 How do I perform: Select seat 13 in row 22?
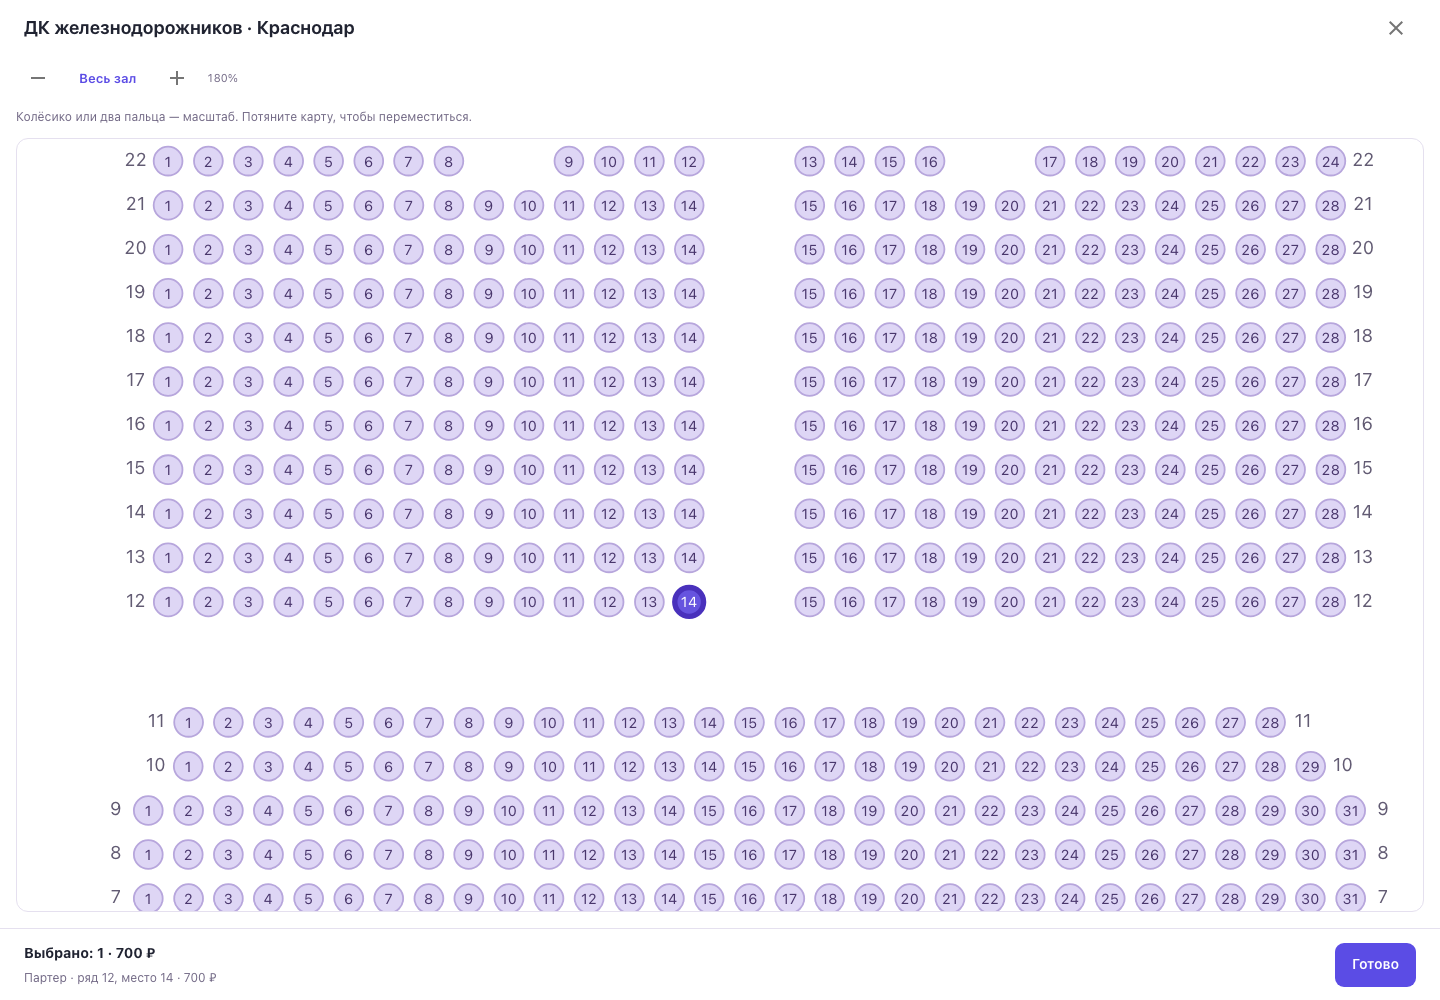(x=809, y=162)
